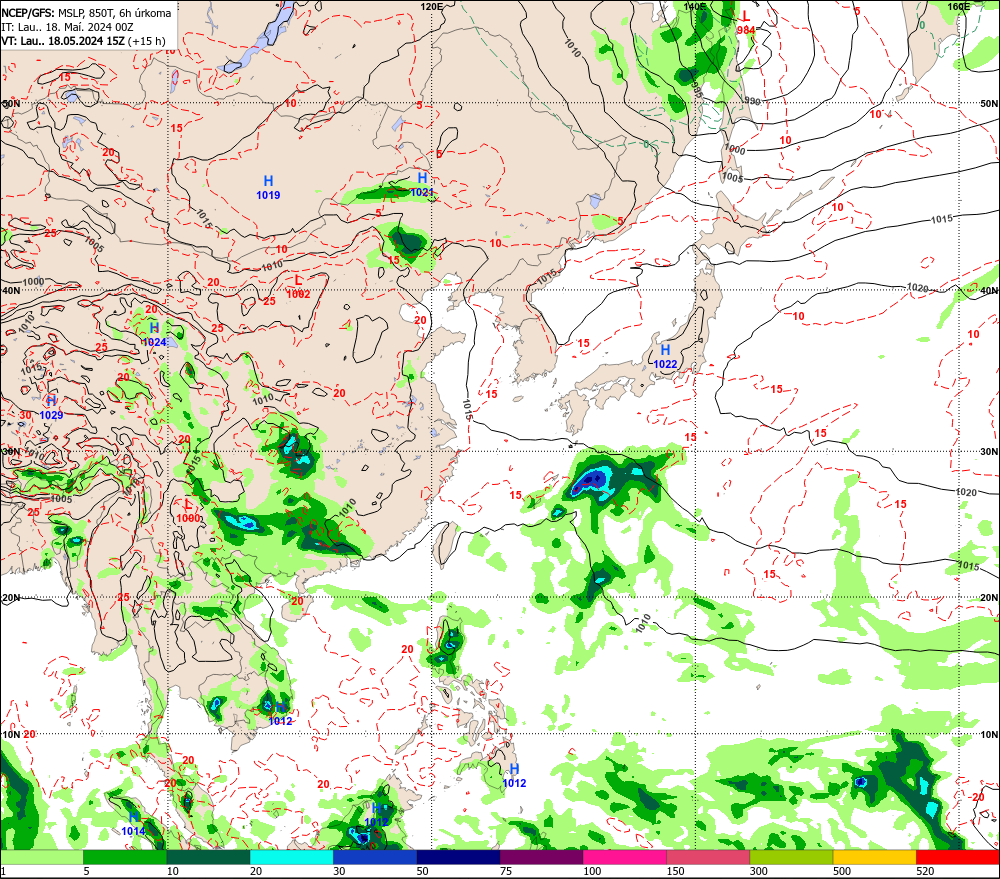This screenshot has width=1000, height=879.
Task: Pick the blue 30–50 mm legend swatch
Action: coord(375,857)
